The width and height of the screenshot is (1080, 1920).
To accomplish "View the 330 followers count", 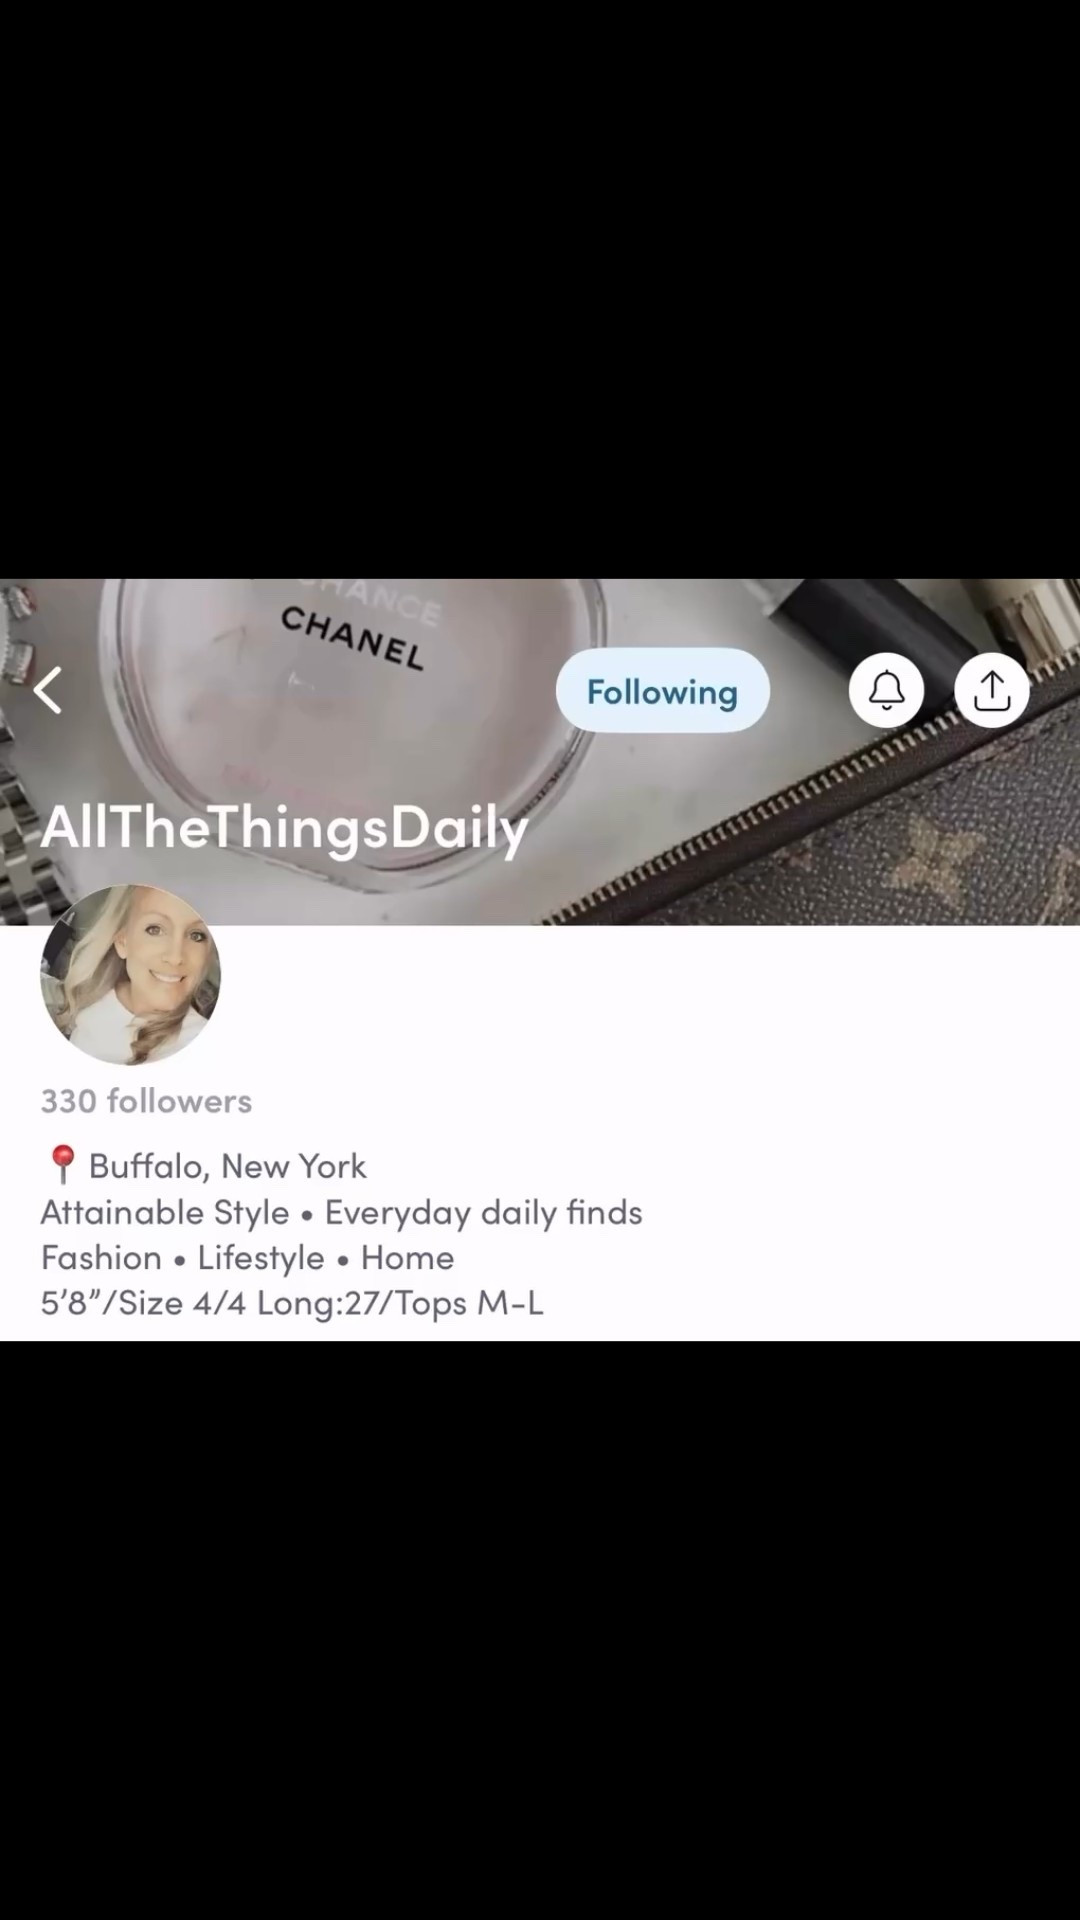I will [x=146, y=1101].
